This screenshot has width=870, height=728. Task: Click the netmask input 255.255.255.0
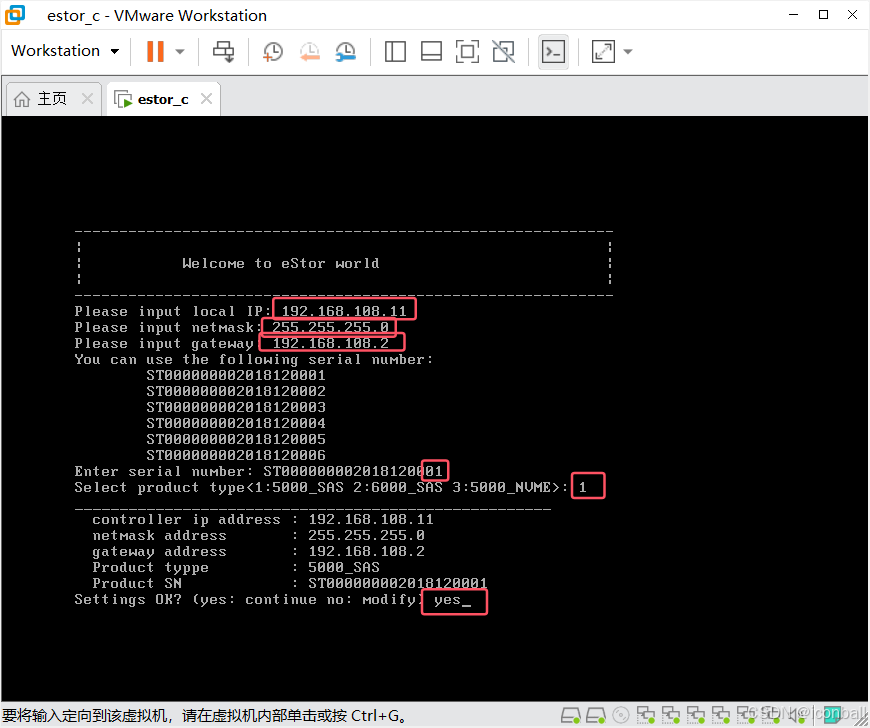click(330, 327)
